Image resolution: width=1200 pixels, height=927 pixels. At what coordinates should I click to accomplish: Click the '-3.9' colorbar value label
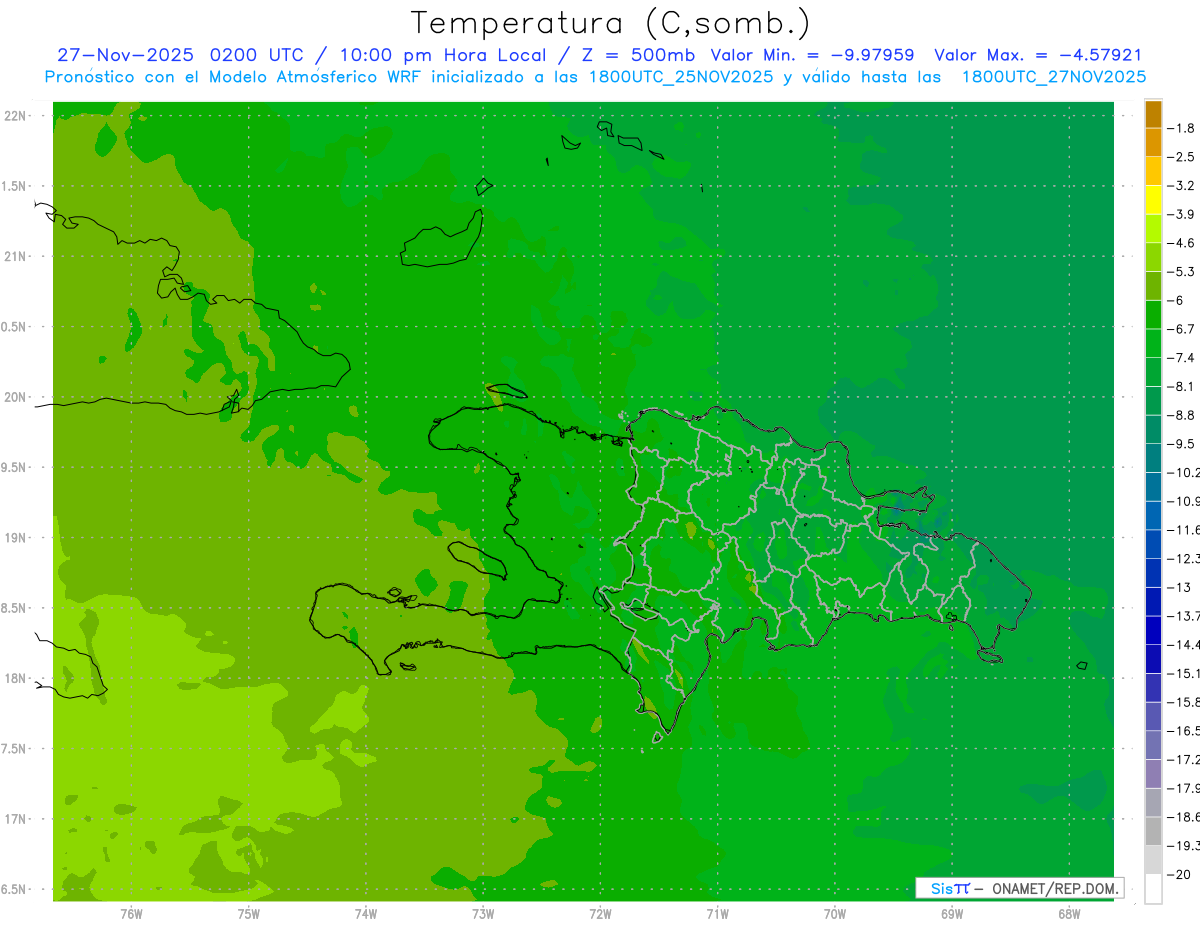click(x=1182, y=214)
